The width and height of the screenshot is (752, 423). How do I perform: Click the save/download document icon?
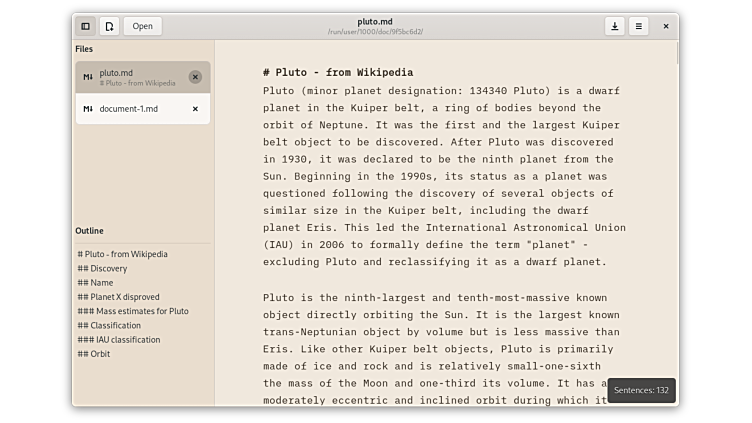coord(614,26)
